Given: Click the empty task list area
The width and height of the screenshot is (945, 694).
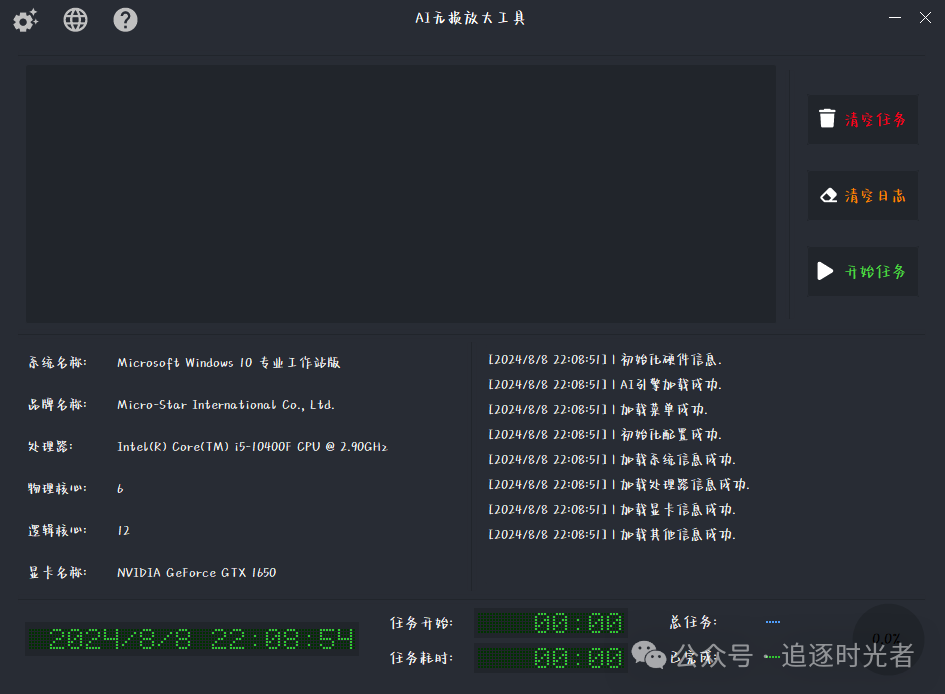Looking at the screenshot, I should (401, 194).
